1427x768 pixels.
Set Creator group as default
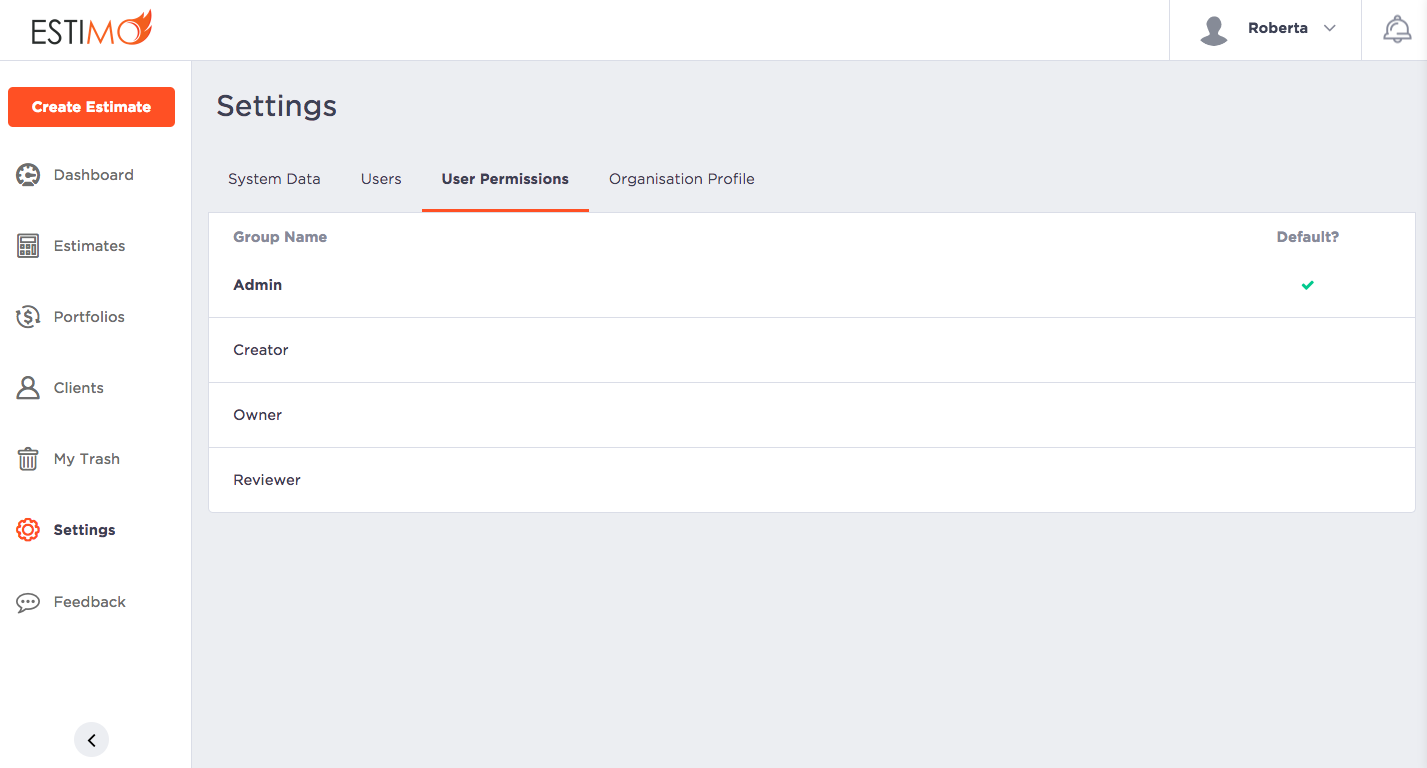point(1307,349)
